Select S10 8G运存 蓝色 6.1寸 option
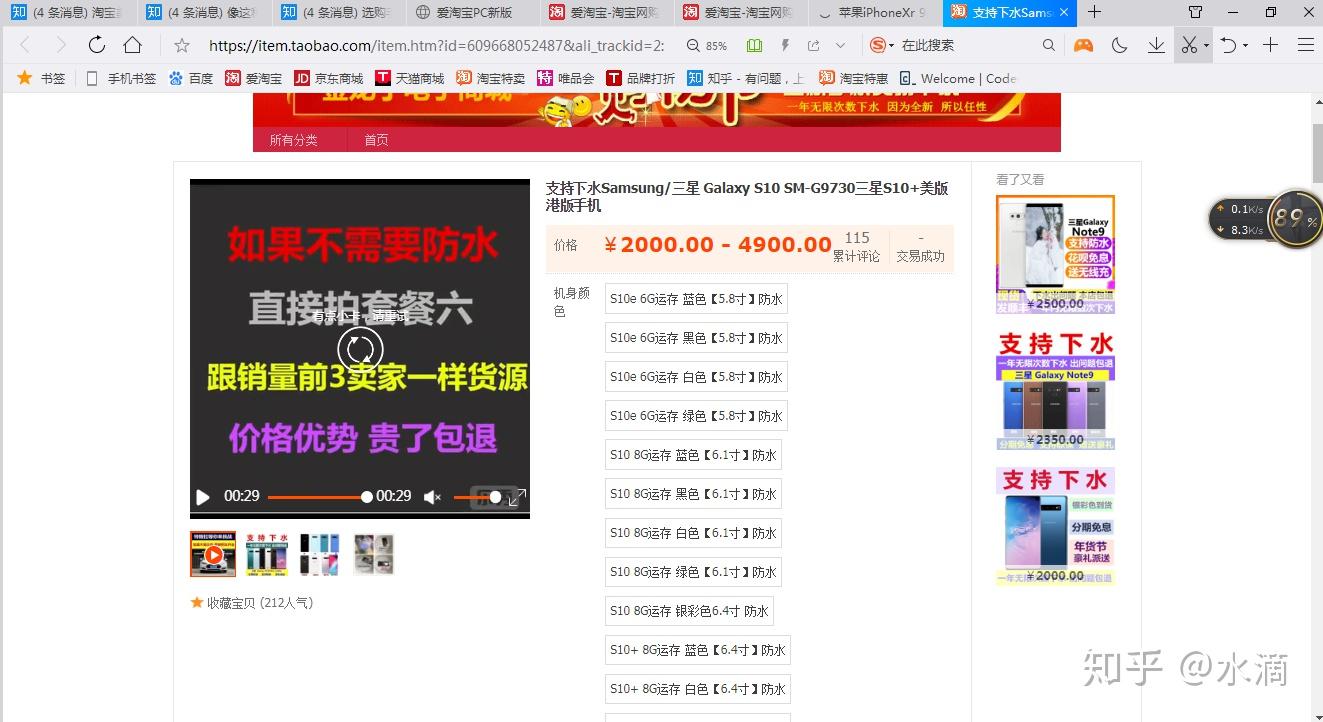Image resolution: width=1323 pixels, height=722 pixels. (x=693, y=455)
